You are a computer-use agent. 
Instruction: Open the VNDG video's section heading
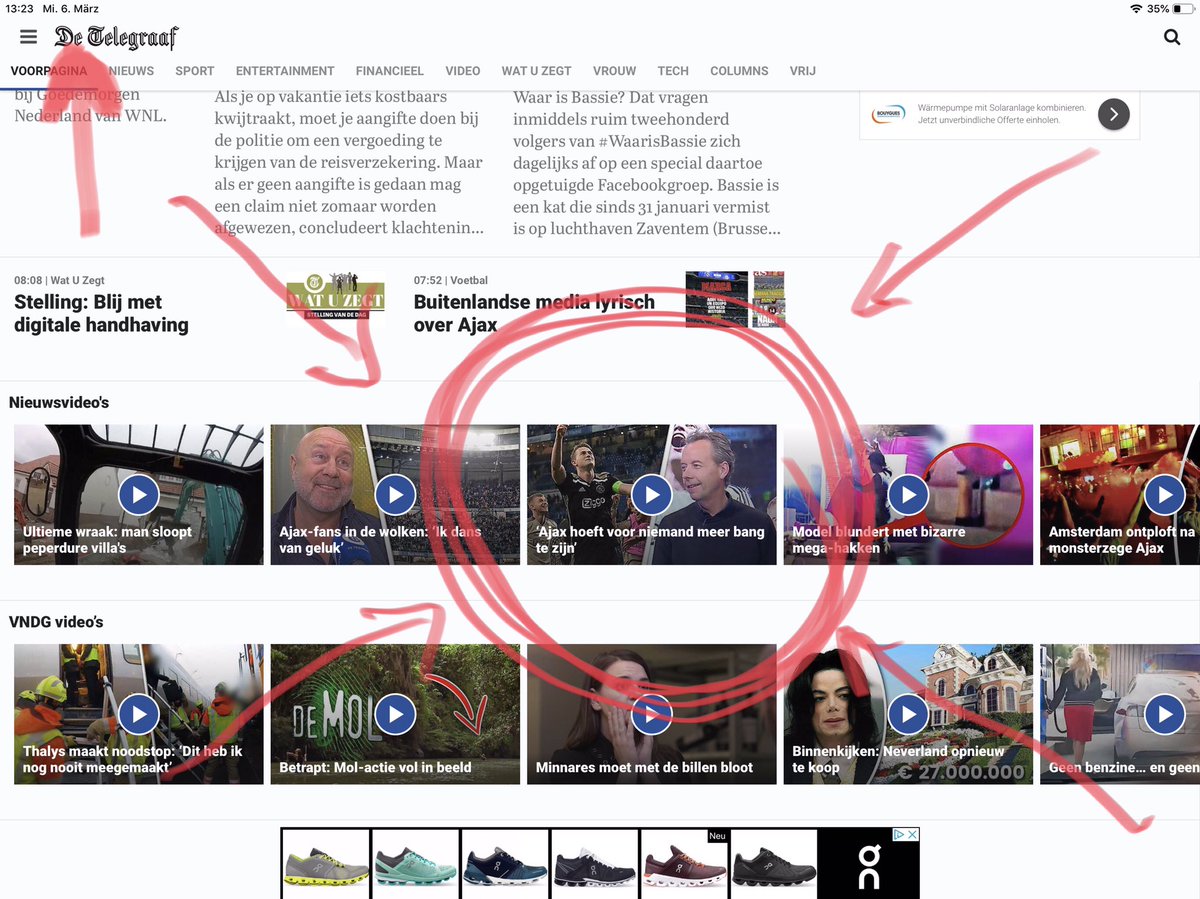56,622
